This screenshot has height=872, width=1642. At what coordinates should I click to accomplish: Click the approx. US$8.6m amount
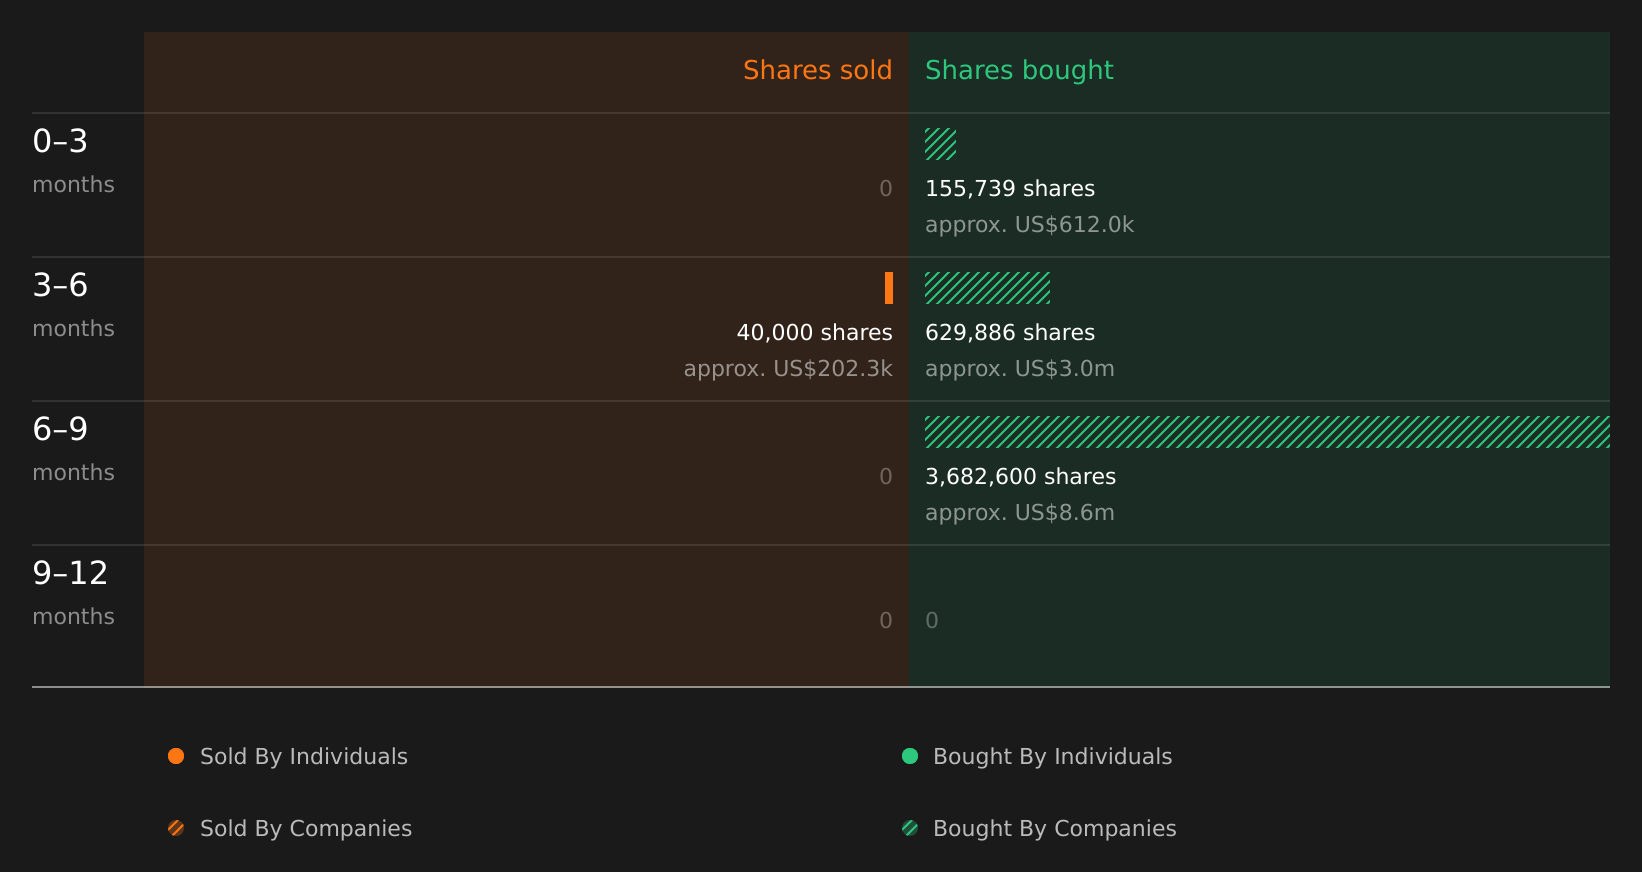1020,512
